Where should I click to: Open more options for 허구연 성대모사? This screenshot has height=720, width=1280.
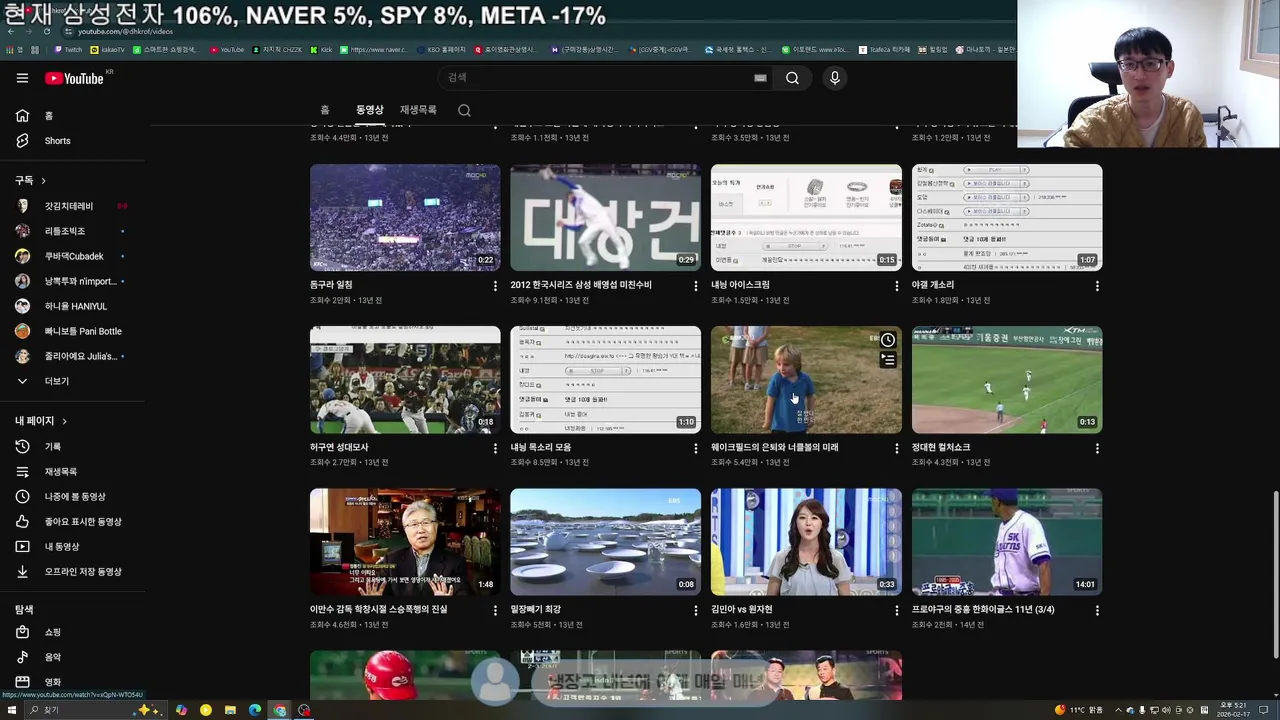(495, 448)
